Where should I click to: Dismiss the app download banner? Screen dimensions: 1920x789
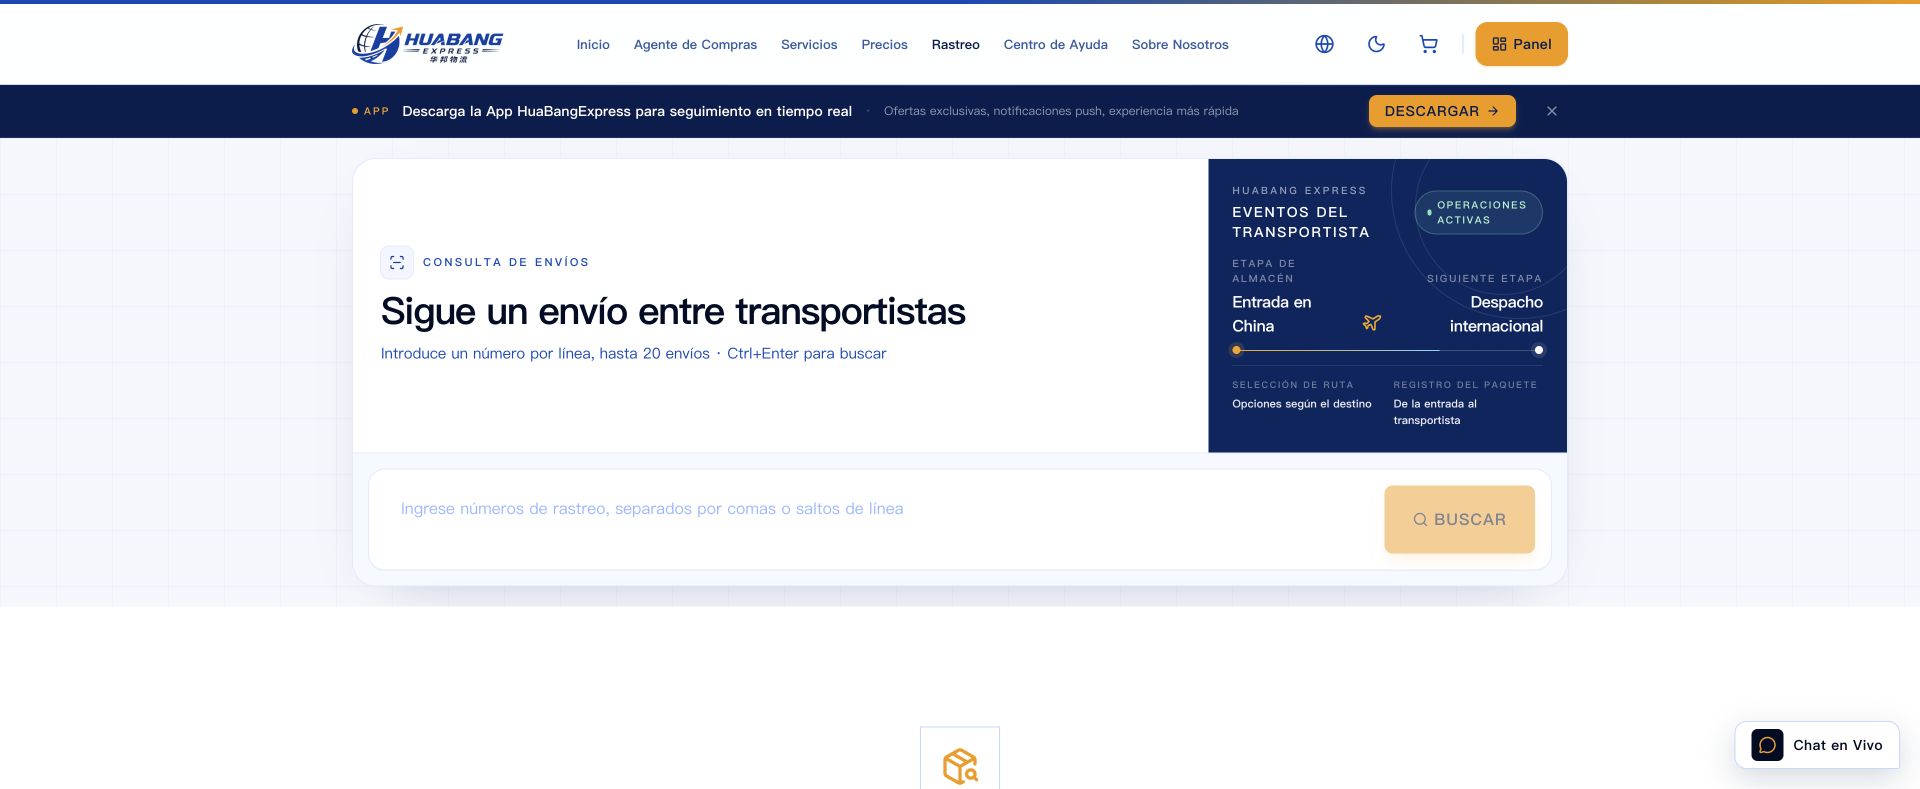coord(1552,111)
